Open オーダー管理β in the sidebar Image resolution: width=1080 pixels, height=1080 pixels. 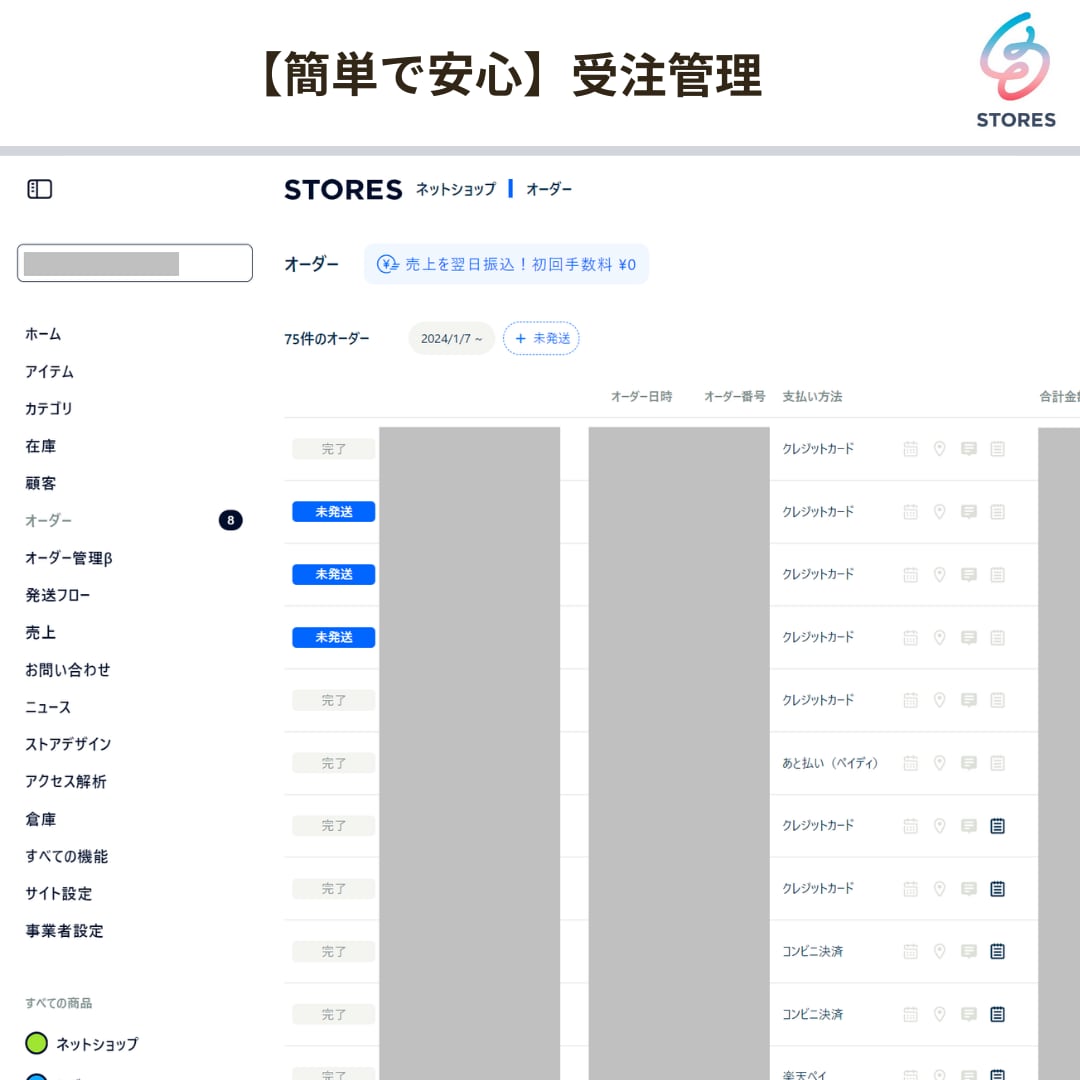[x=68, y=558]
